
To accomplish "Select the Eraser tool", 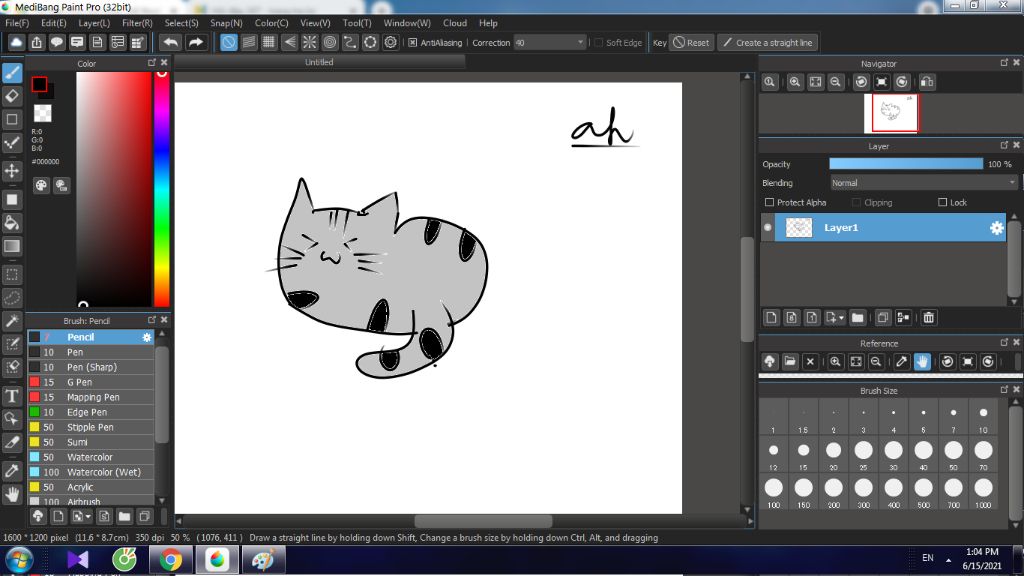I will tap(12, 96).
